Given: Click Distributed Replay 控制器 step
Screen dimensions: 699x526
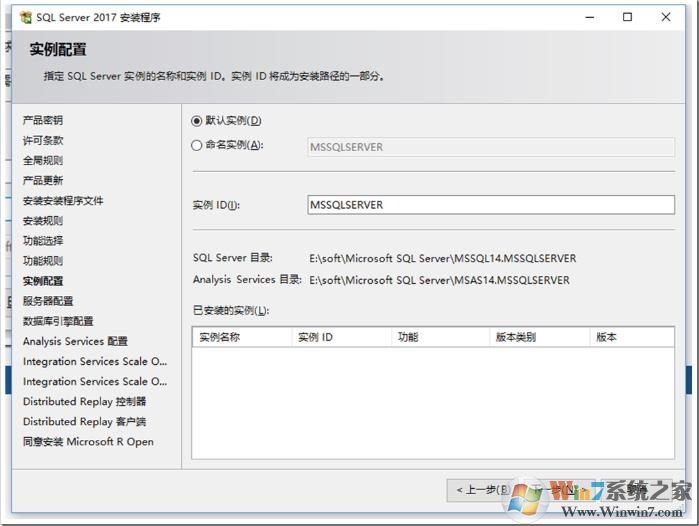Looking at the screenshot, I should tap(84, 401).
